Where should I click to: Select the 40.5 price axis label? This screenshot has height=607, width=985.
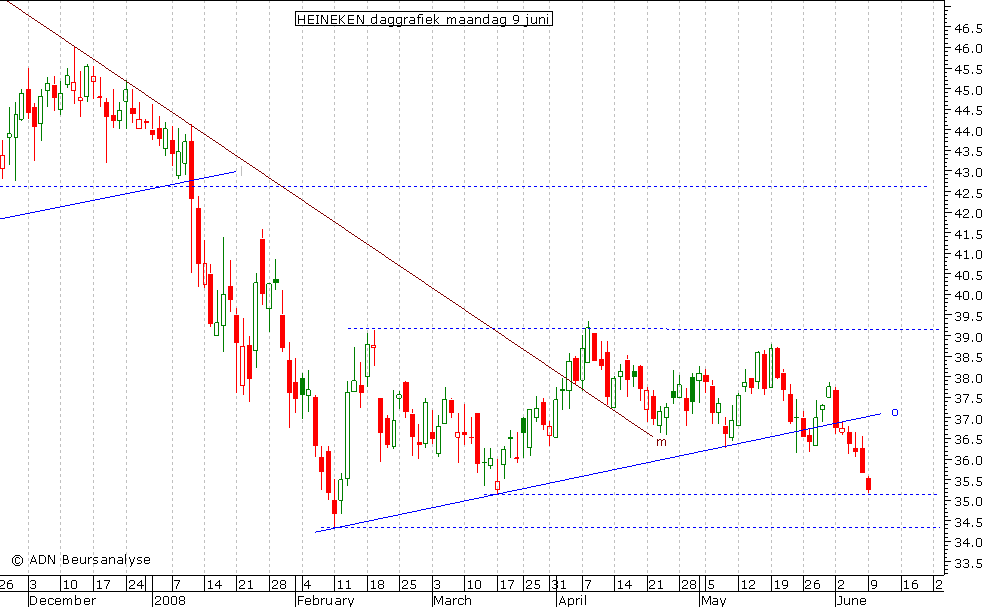tap(968, 276)
